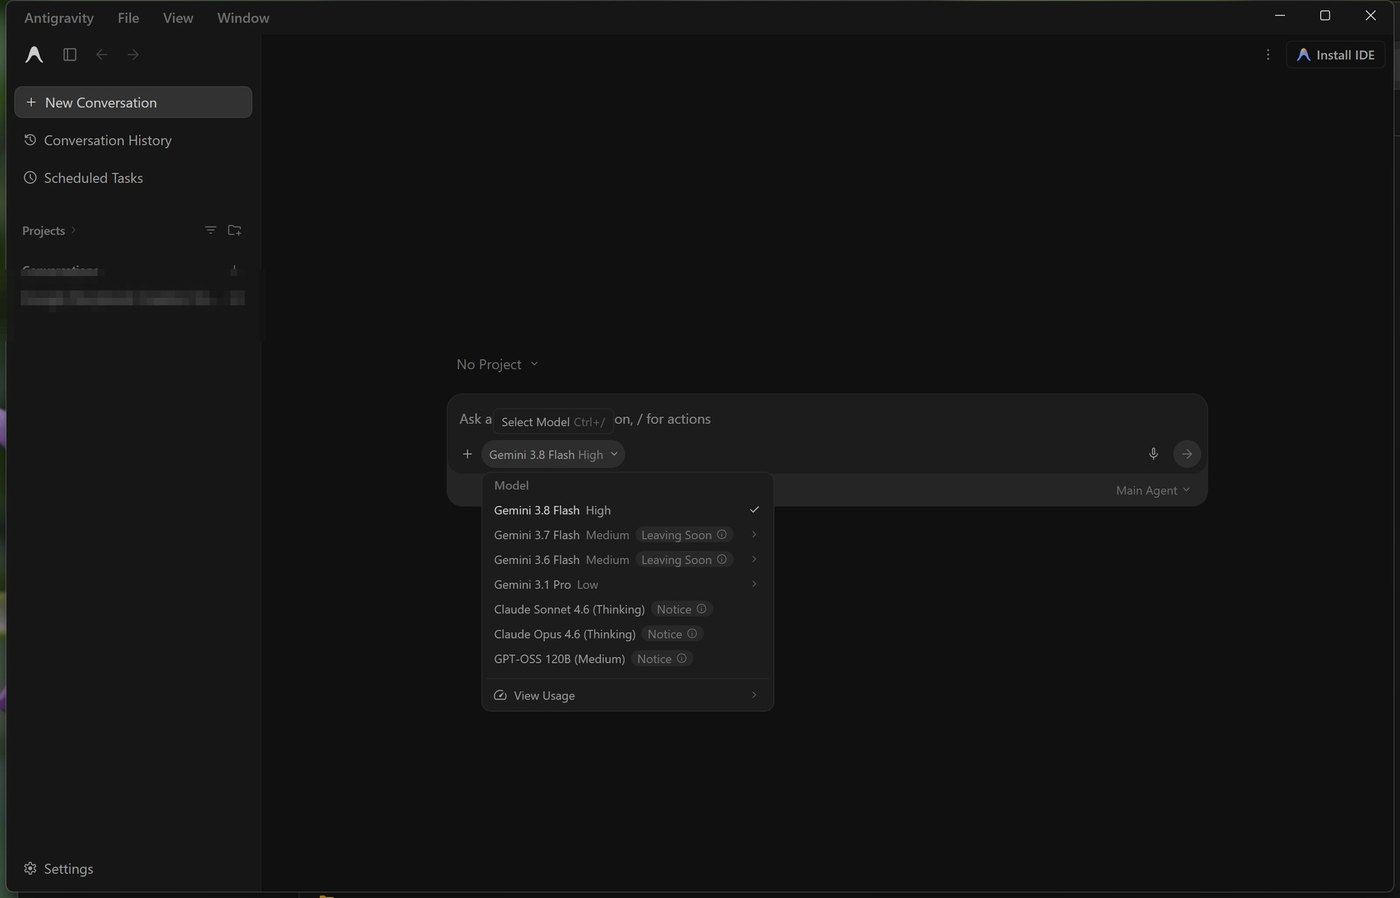This screenshot has width=1400, height=898.
Task: Open the GPT-OSS 120B Notice info icon
Action: (x=682, y=659)
